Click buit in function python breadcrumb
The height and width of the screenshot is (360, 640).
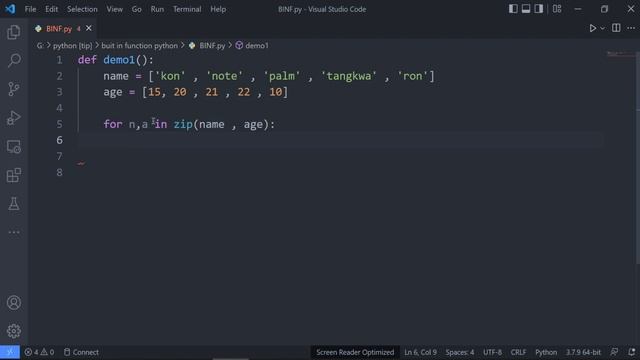pos(139,45)
